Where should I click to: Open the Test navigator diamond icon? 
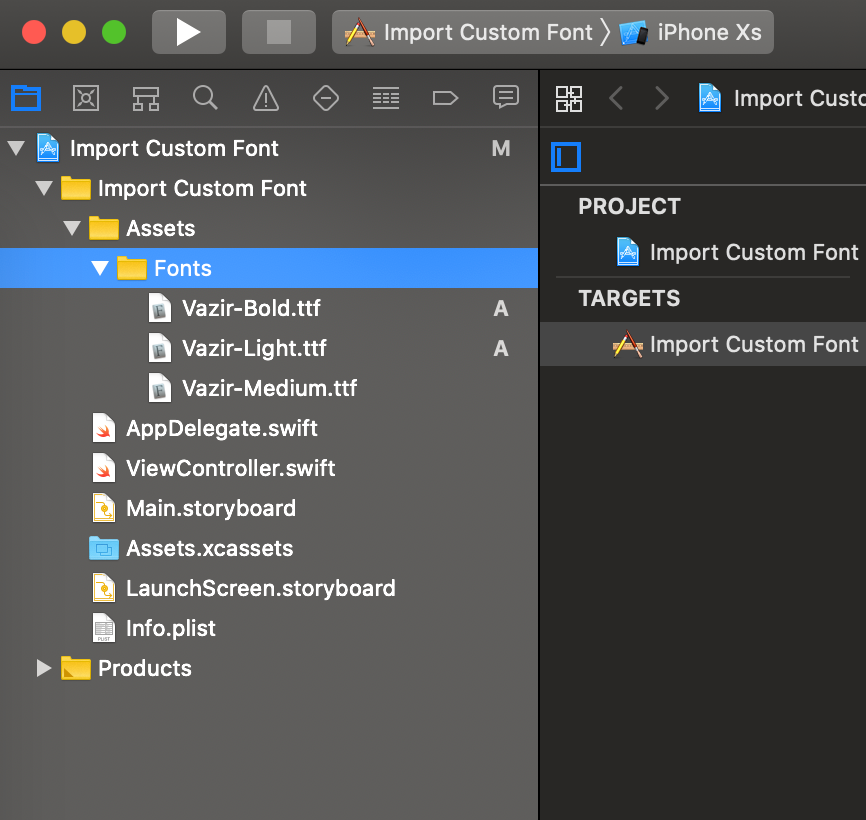click(325, 97)
